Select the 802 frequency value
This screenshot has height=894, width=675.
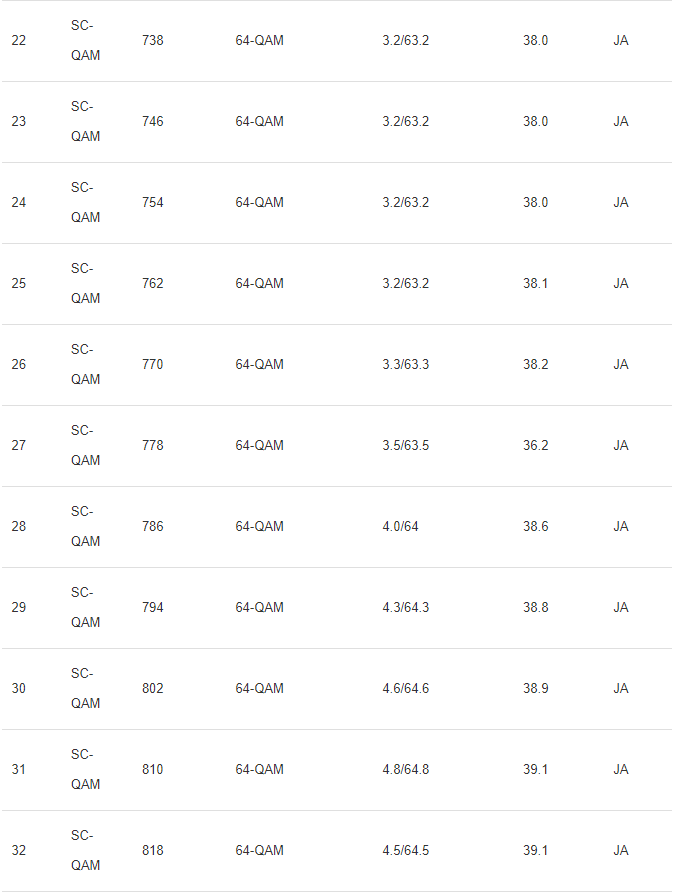click(153, 689)
